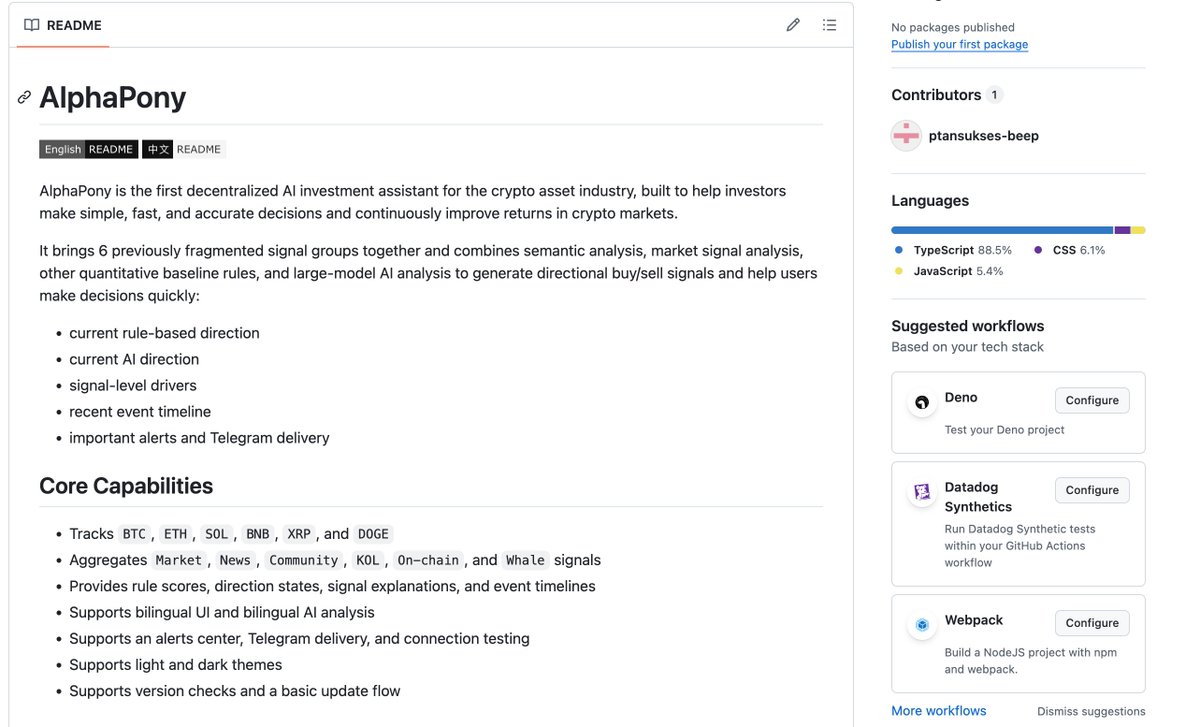
Task: Click the Contributors count badge 1
Action: coord(994,95)
